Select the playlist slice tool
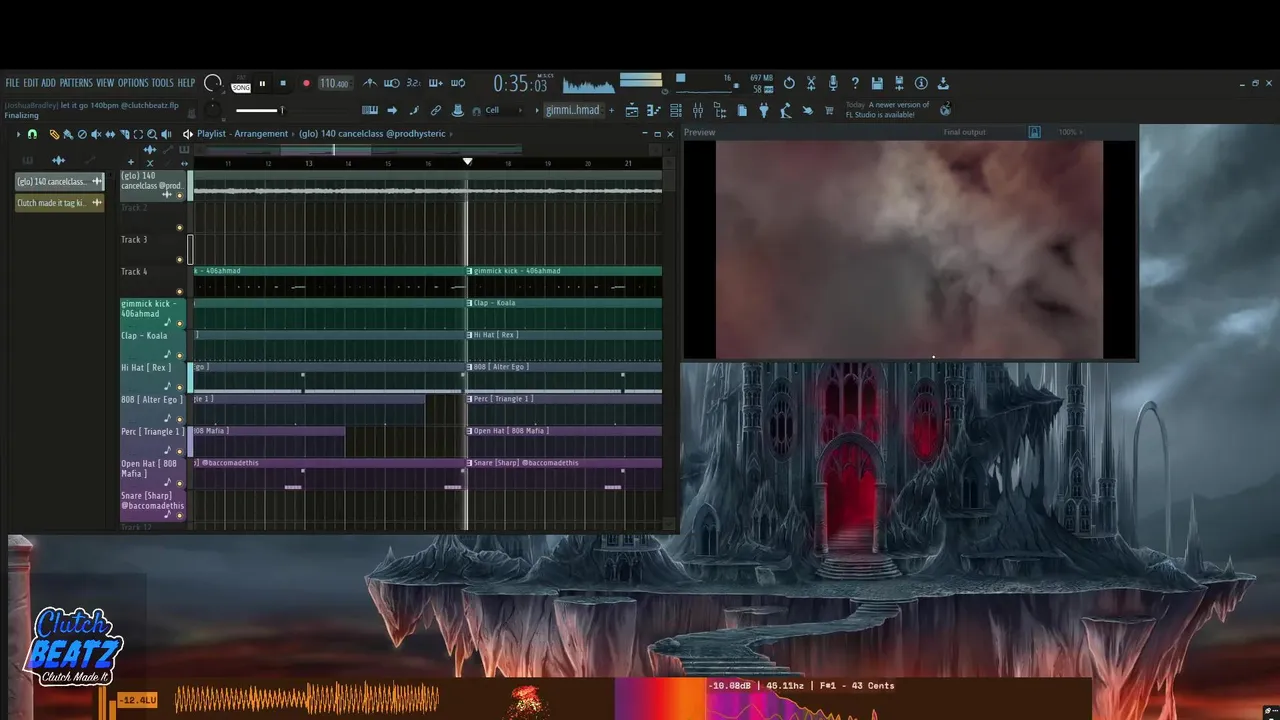The image size is (1280, 720). (x=124, y=134)
